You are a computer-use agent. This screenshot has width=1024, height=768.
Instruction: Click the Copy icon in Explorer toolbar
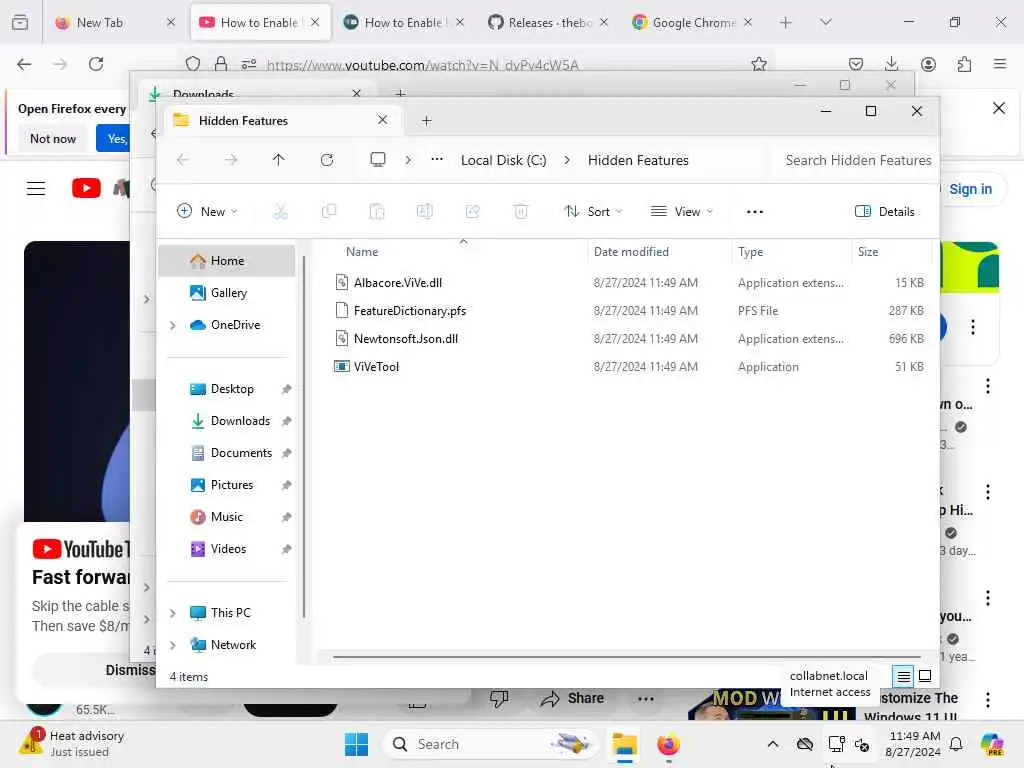pyautogui.click(x=329, y=212)
